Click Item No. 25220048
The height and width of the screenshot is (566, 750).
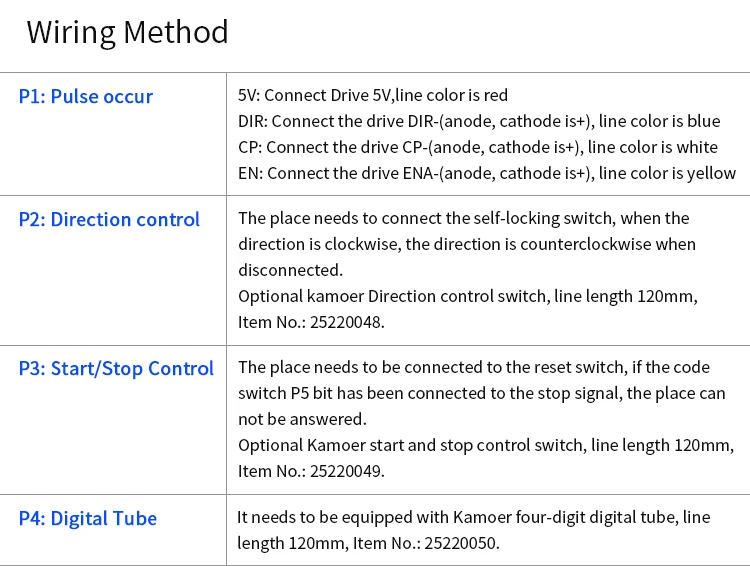coord(311,322)
